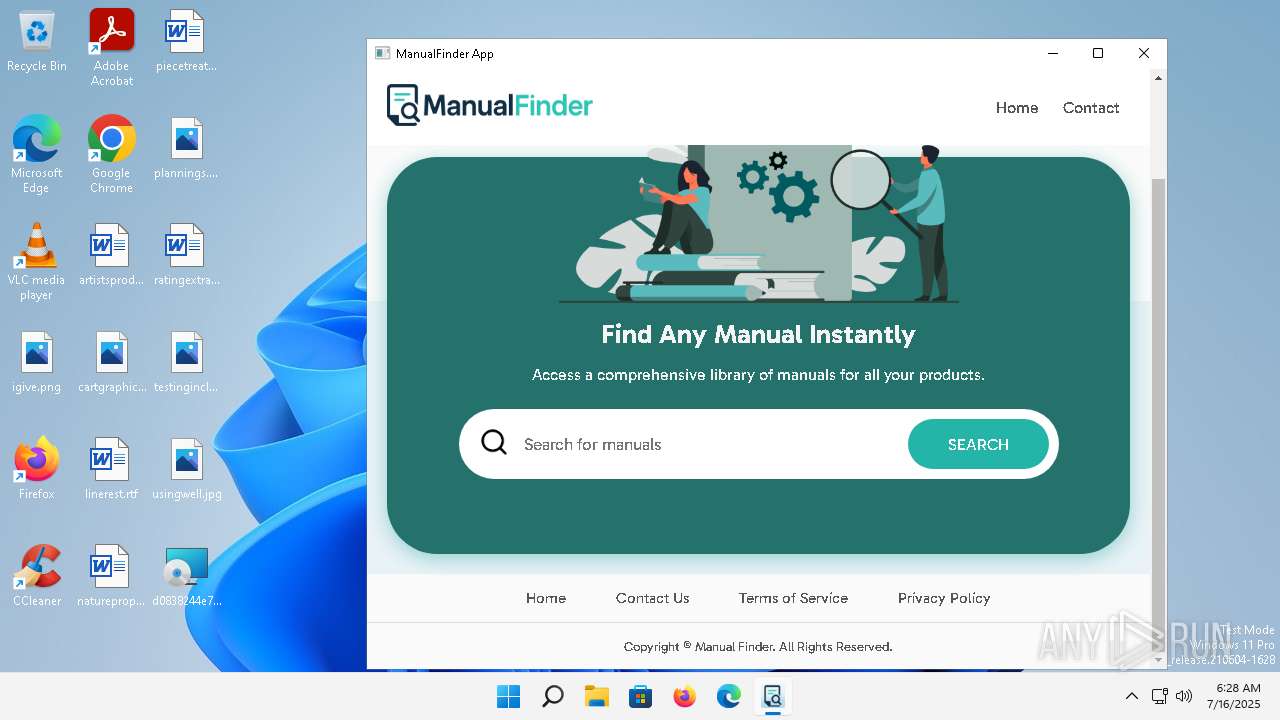Screen dimensions: 1280x720
Task: Click Contact in top navigation
Action: pyautogui.click(x=1091, y=108)
